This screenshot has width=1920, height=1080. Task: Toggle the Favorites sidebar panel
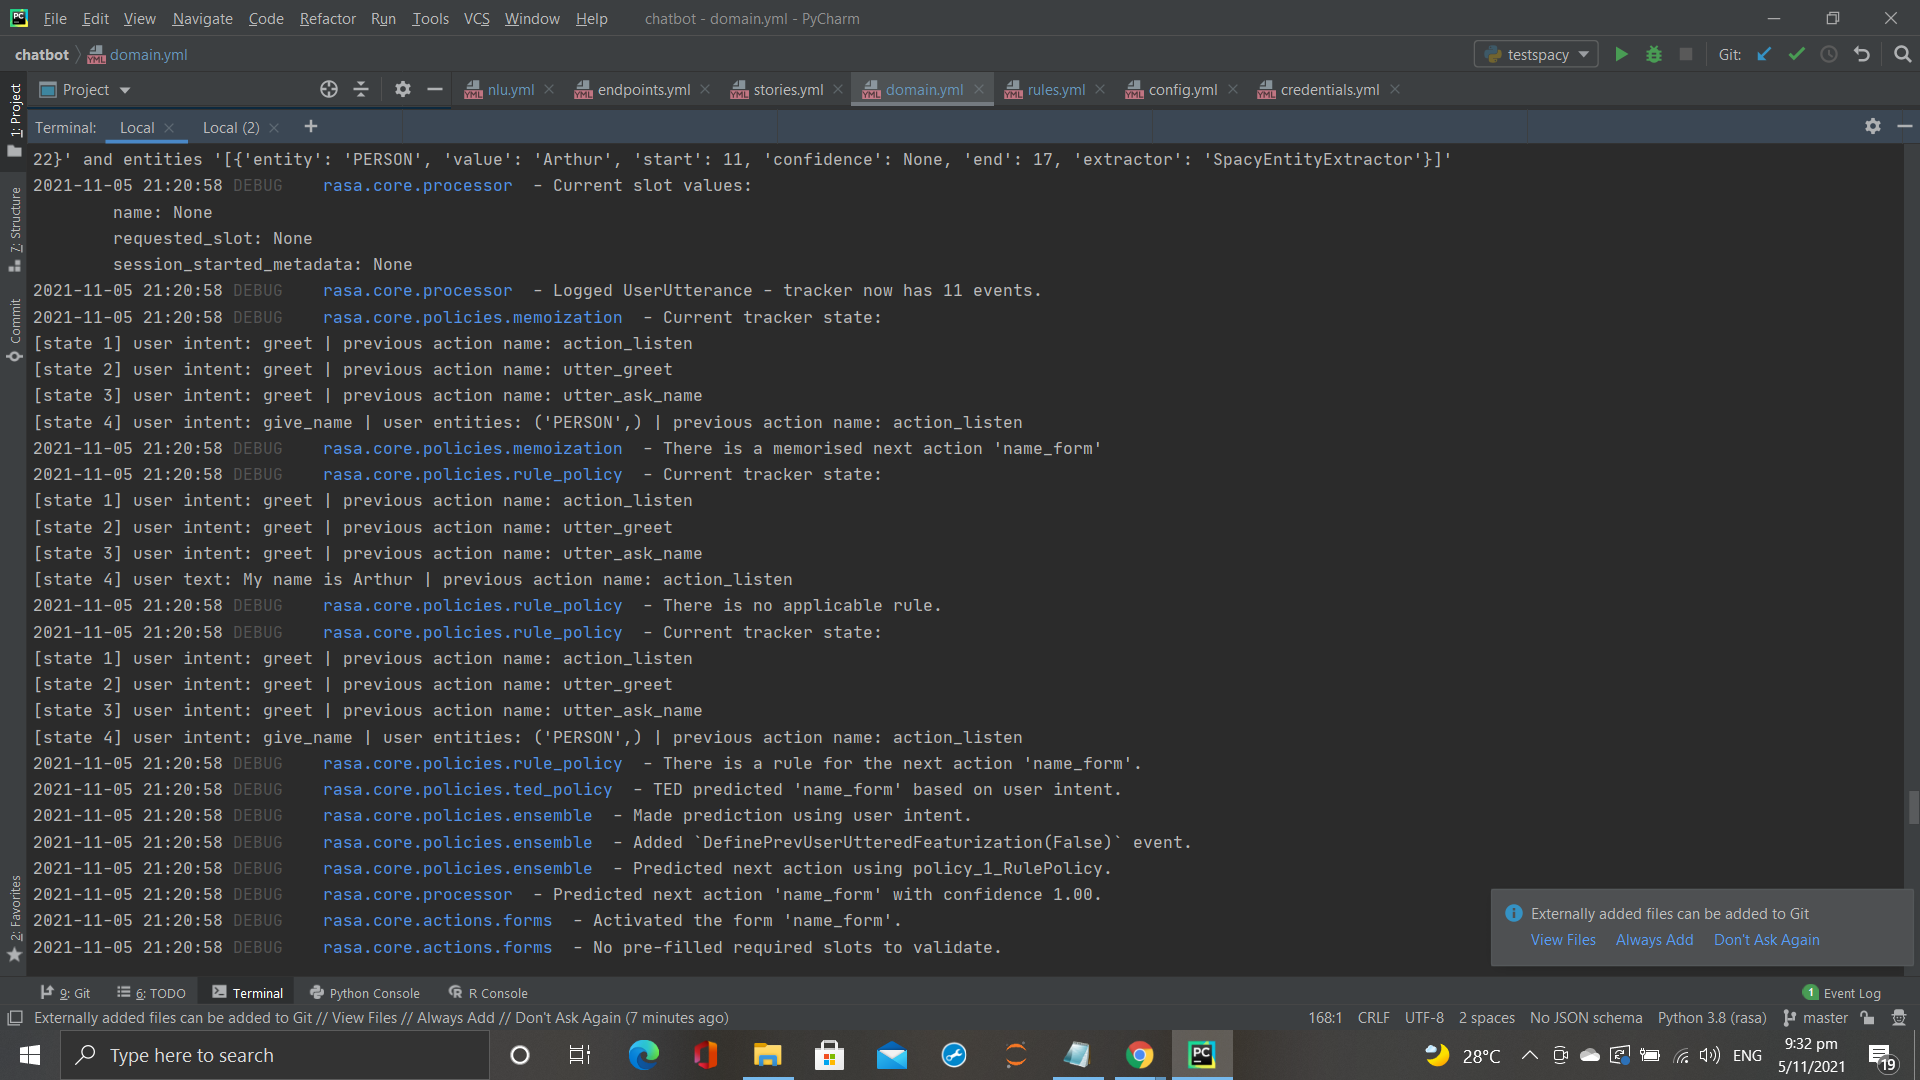click(x=15, y=910)
